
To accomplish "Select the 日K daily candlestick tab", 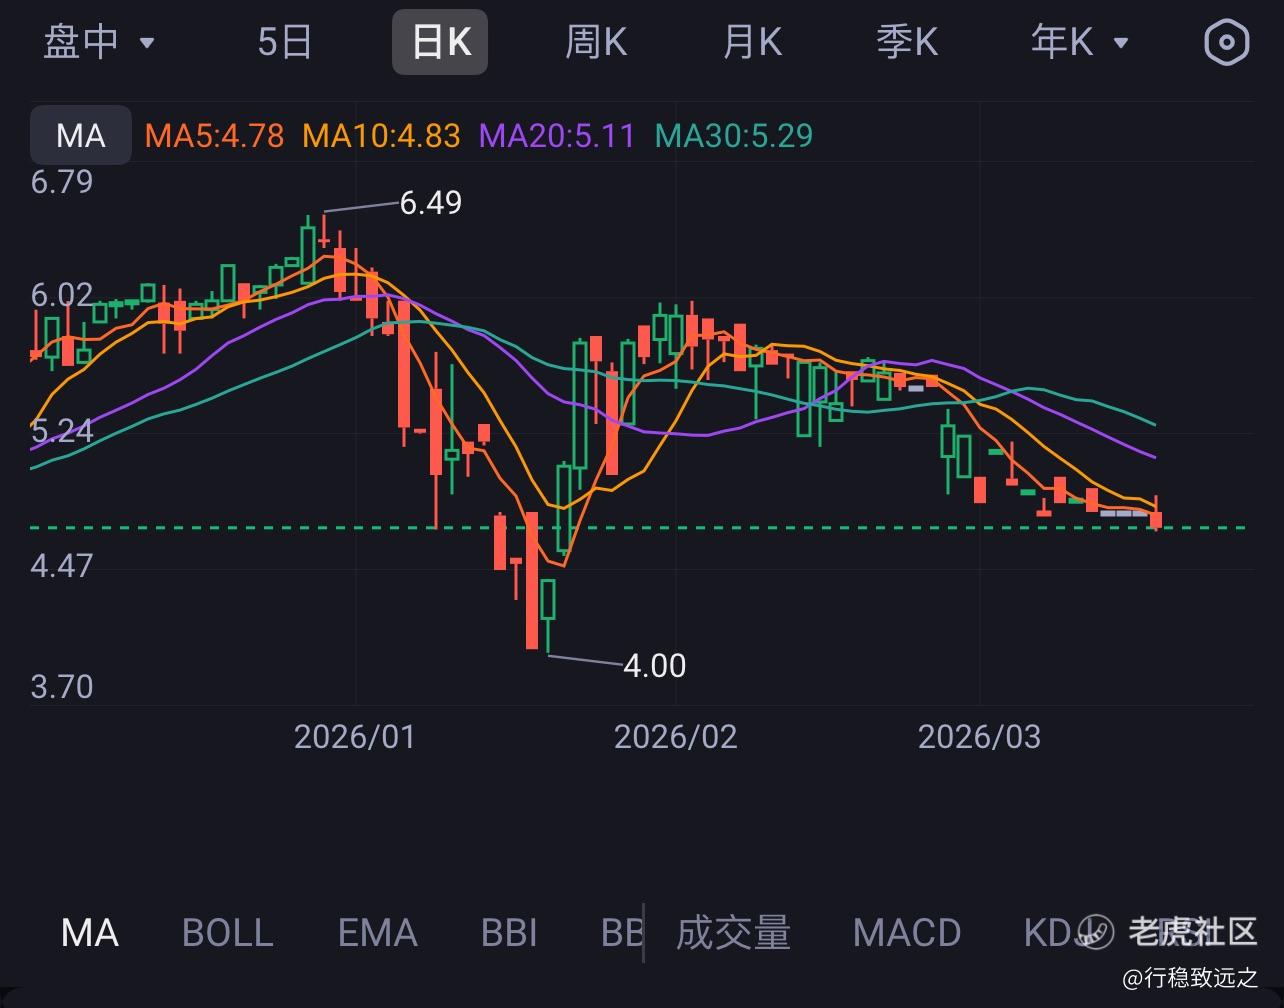I will 440,42.
